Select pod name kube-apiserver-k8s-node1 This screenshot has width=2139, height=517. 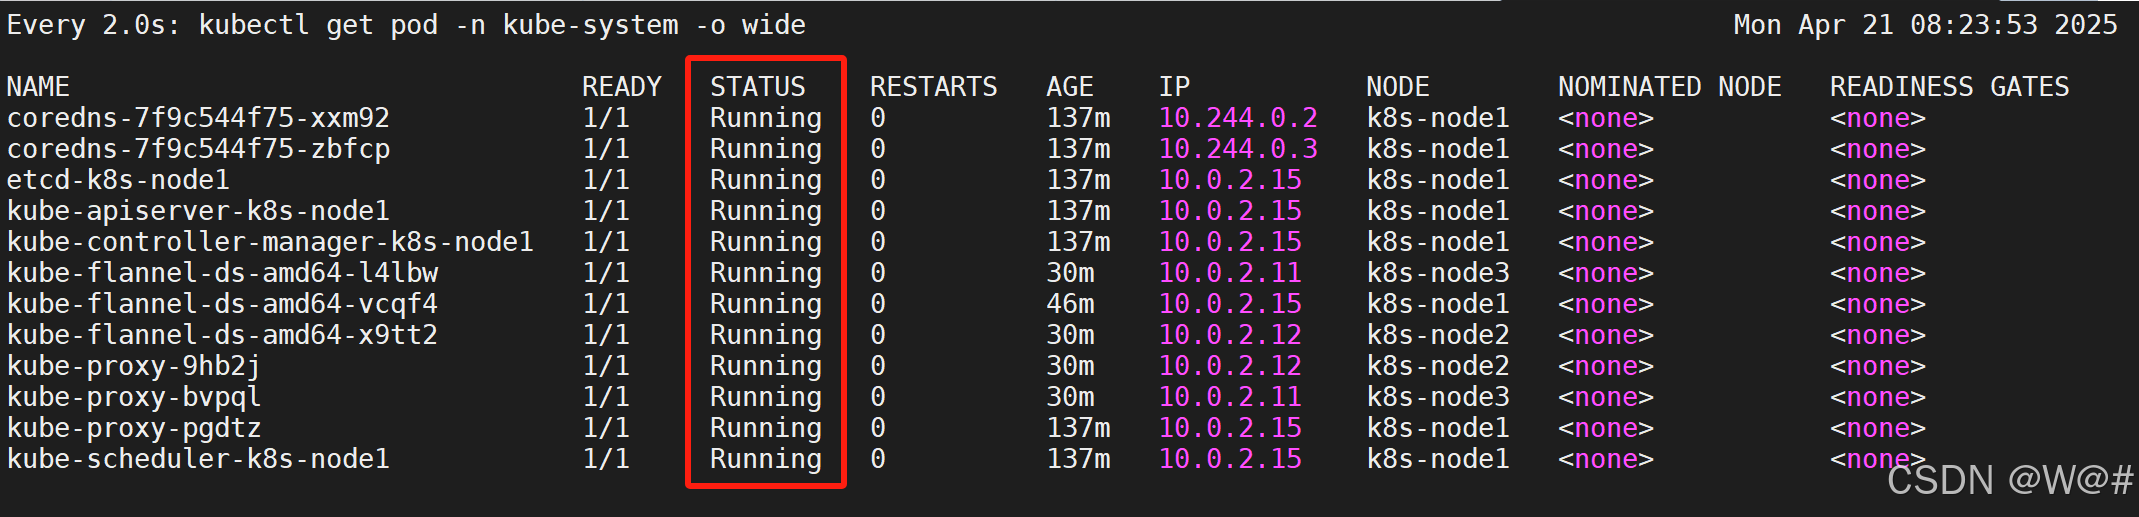pos(198,211)
